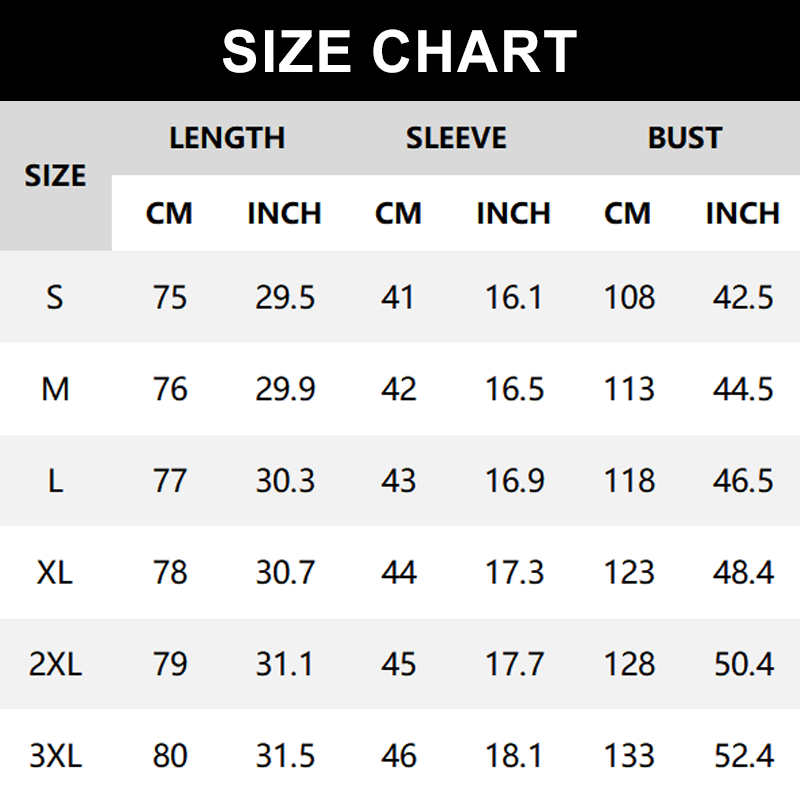Click the SIZE CHART title
This screenshot has height=800, width=800.
(400, 50)
